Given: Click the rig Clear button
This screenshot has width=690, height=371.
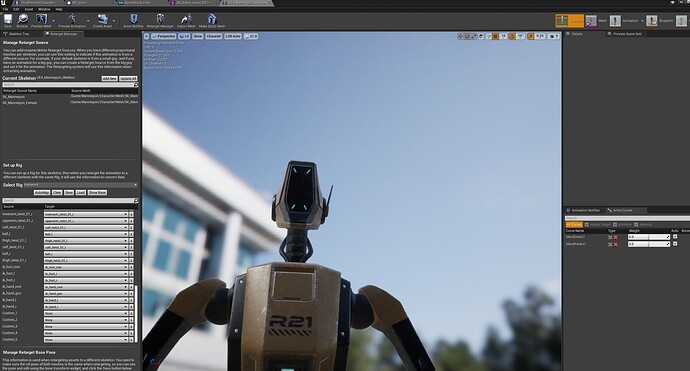Looking at the screenshot, I should 57,193.
